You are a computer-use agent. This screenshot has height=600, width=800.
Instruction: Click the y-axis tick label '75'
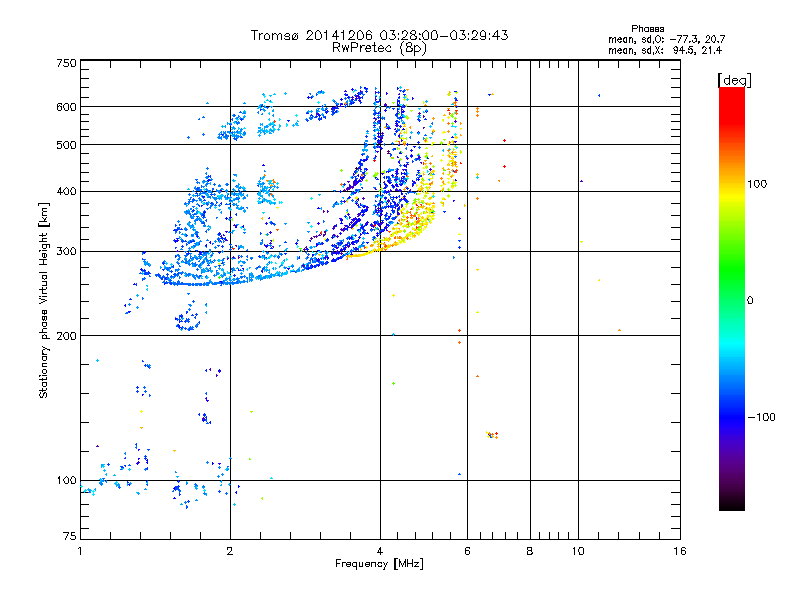[x=70, y=536]
